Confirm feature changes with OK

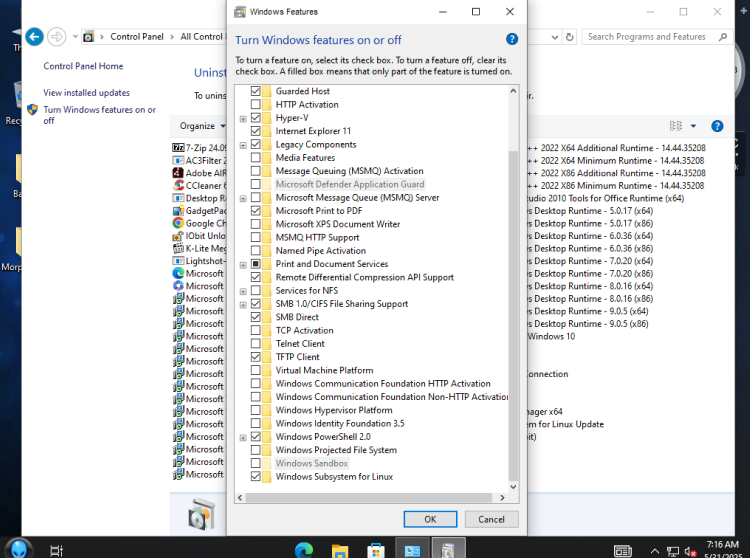click(x=430, y=519)
